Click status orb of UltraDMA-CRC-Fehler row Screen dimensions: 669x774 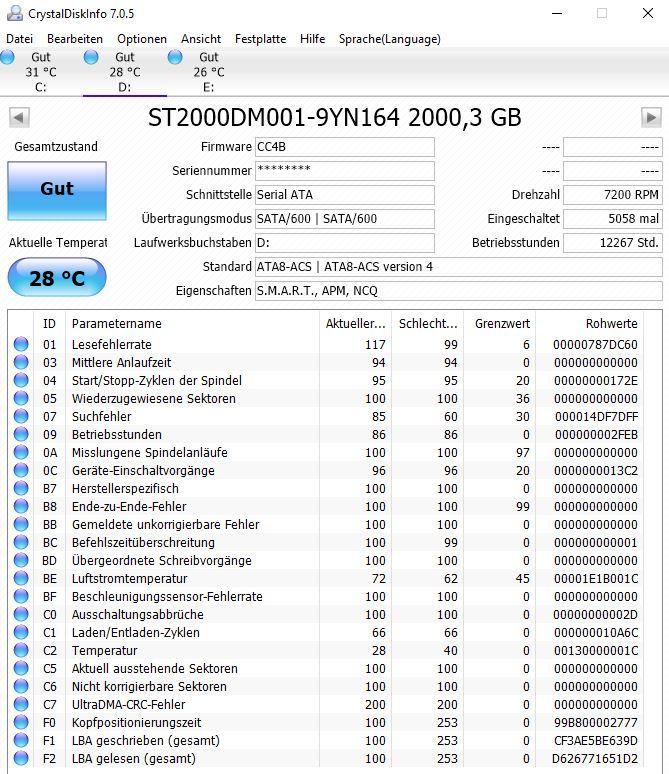pyautogui.click(x=21, y=704)
